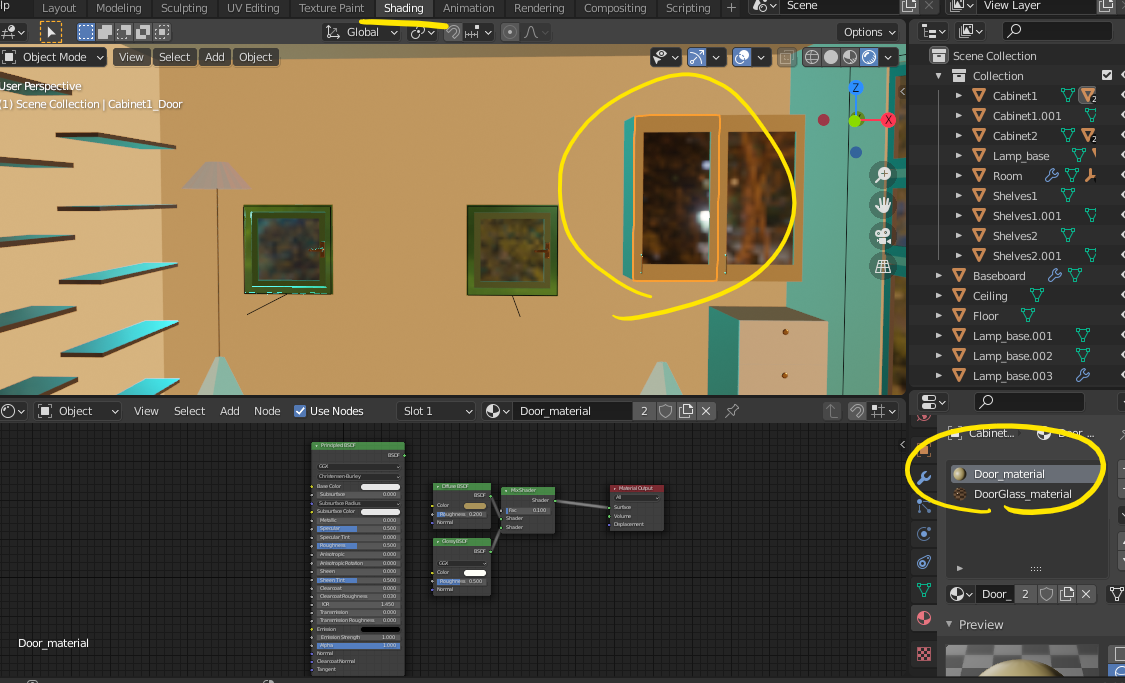The height and width of the screenshot is (683, 1125).
Task: Duplicate material icon in node editor header
Action: (686, 411)
